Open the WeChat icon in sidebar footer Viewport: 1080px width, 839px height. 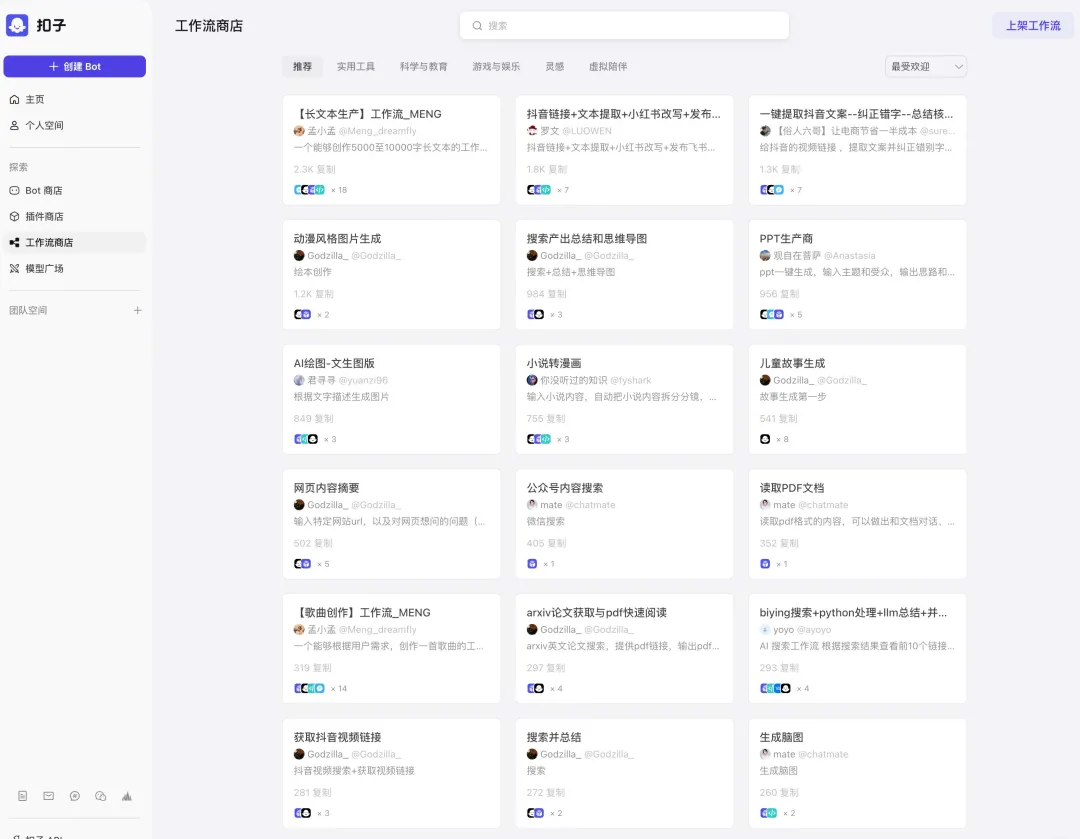101,796
